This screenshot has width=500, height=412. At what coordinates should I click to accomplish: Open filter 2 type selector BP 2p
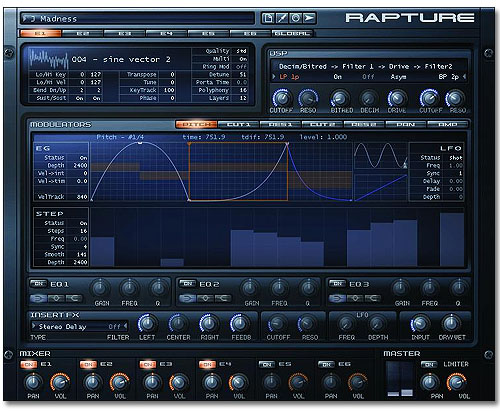(x=448, y=77)
